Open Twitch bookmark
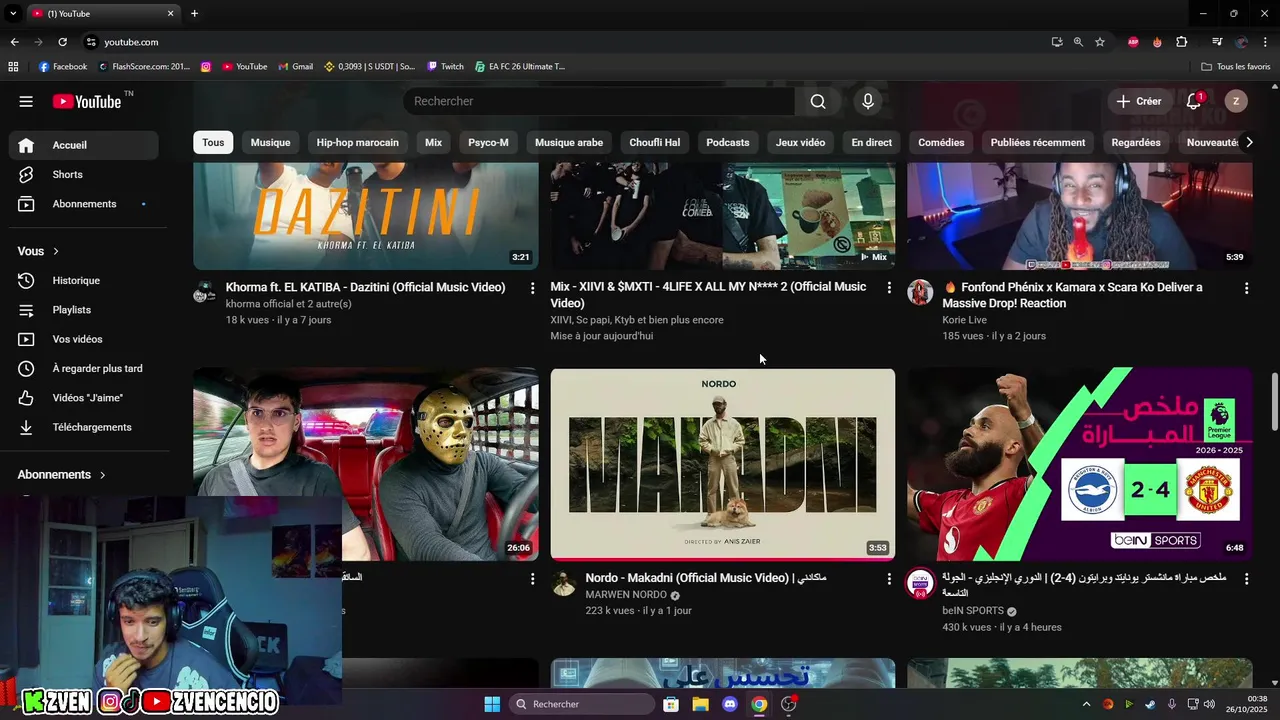 (446, 67)
